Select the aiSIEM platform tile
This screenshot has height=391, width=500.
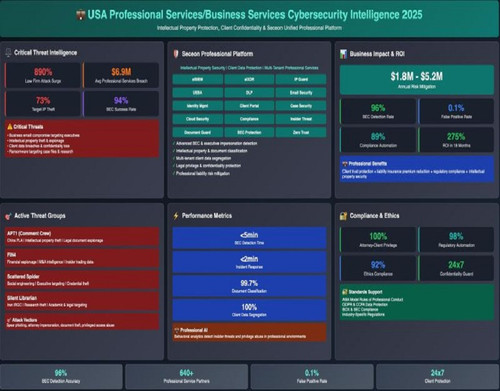coord(198,79)
